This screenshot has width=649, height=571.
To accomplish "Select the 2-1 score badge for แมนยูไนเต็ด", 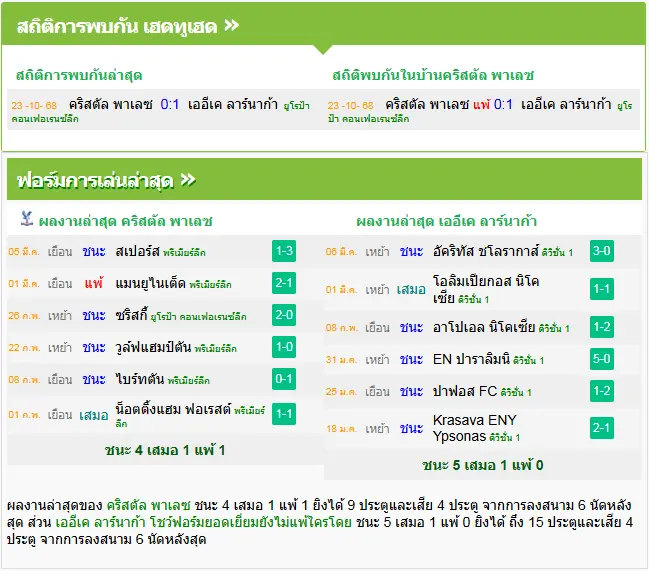I will click(284, 283).
